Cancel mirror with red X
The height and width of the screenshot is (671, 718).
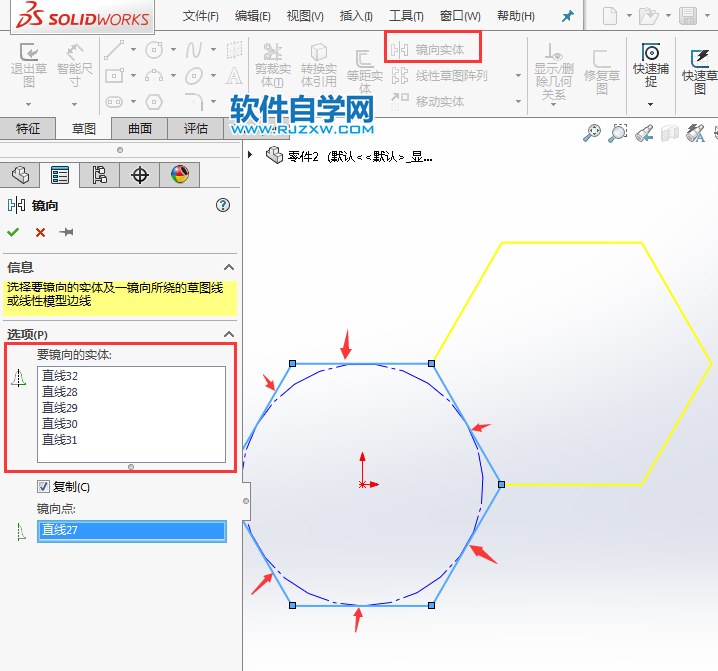40,233
